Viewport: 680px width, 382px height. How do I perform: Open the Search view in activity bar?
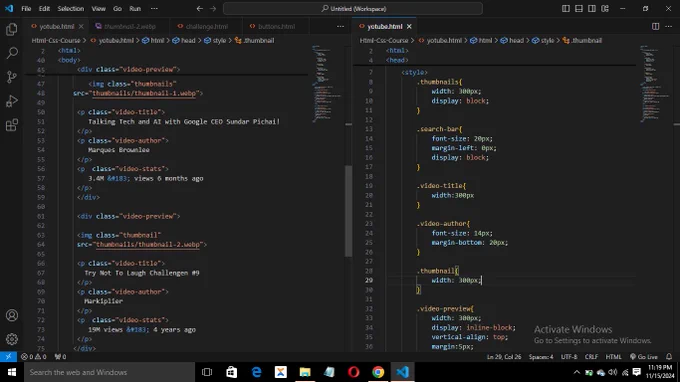(x=12, y=53)
